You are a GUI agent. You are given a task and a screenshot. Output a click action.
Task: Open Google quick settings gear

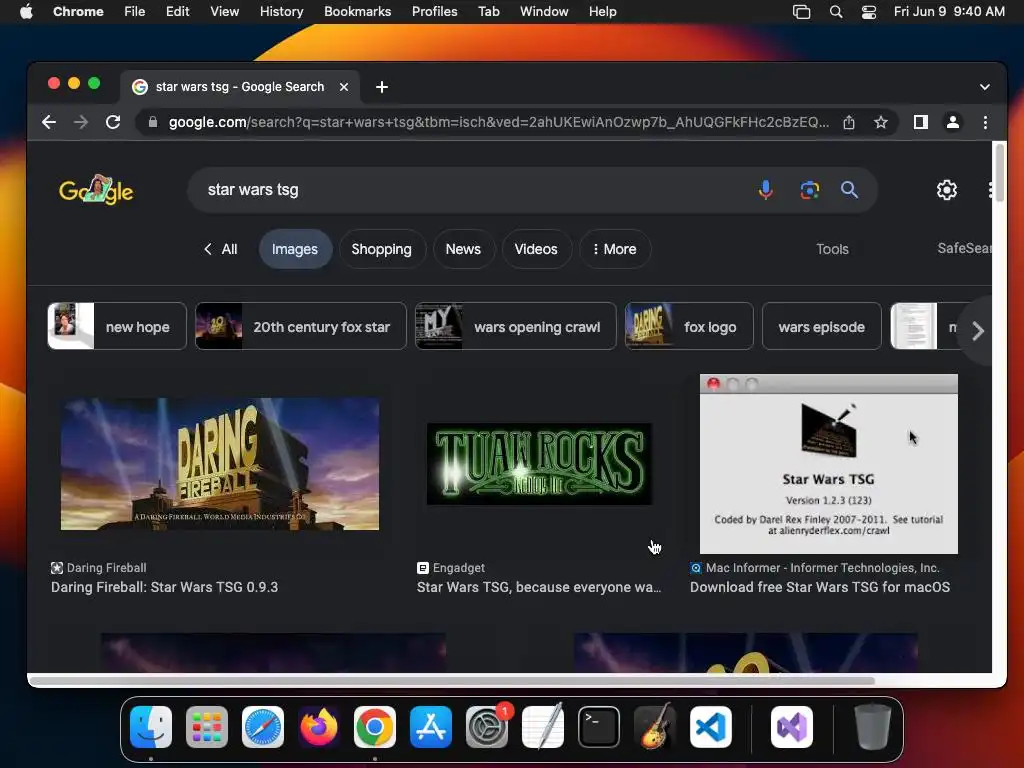tap(946, 190)
